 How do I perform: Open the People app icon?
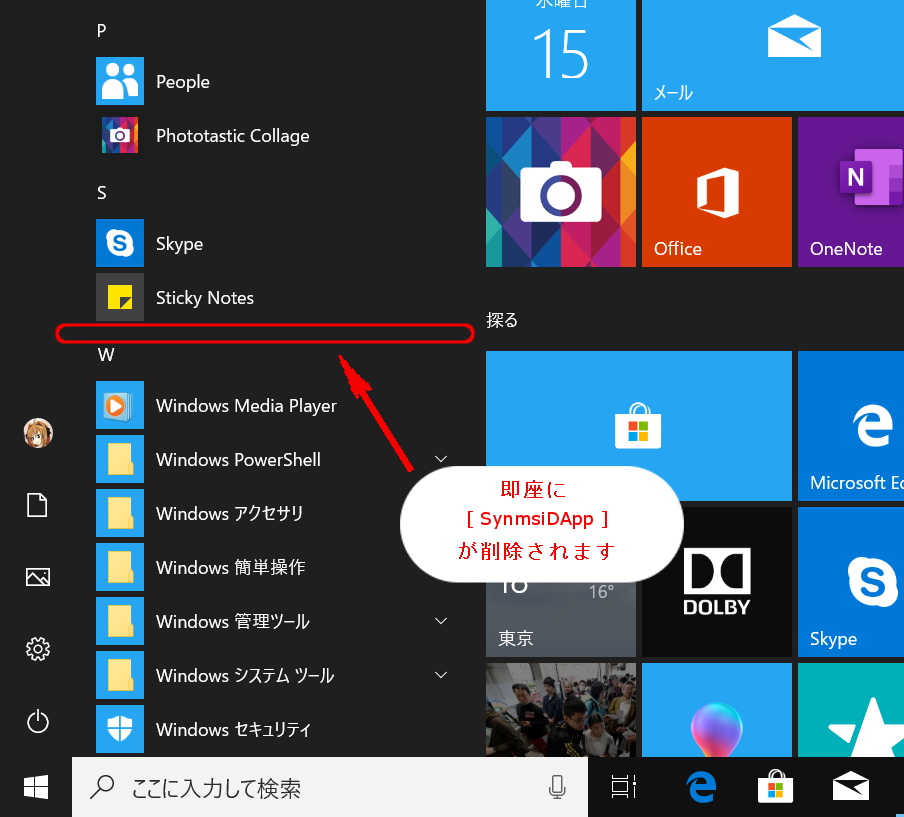120,81
